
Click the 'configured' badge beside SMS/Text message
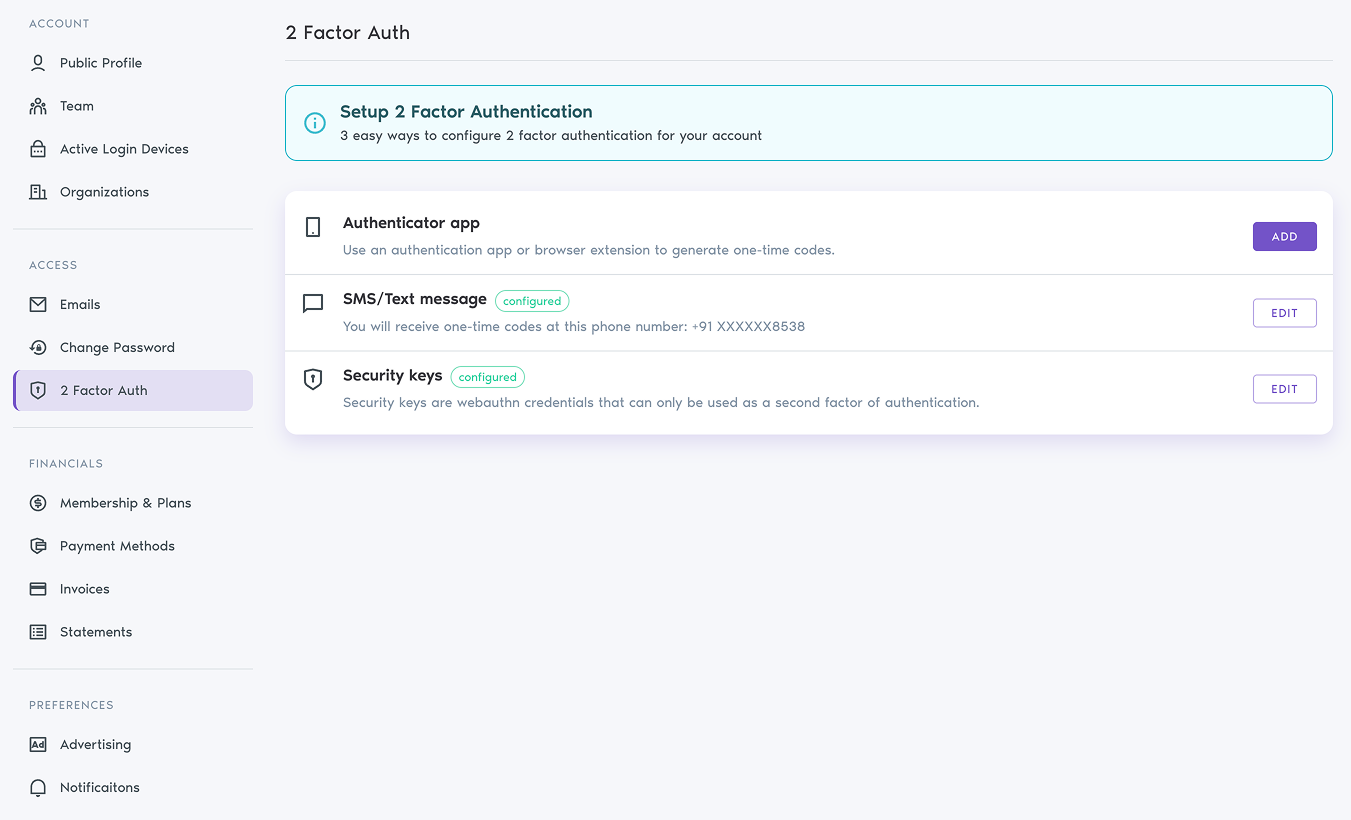[x=532, y=300]
